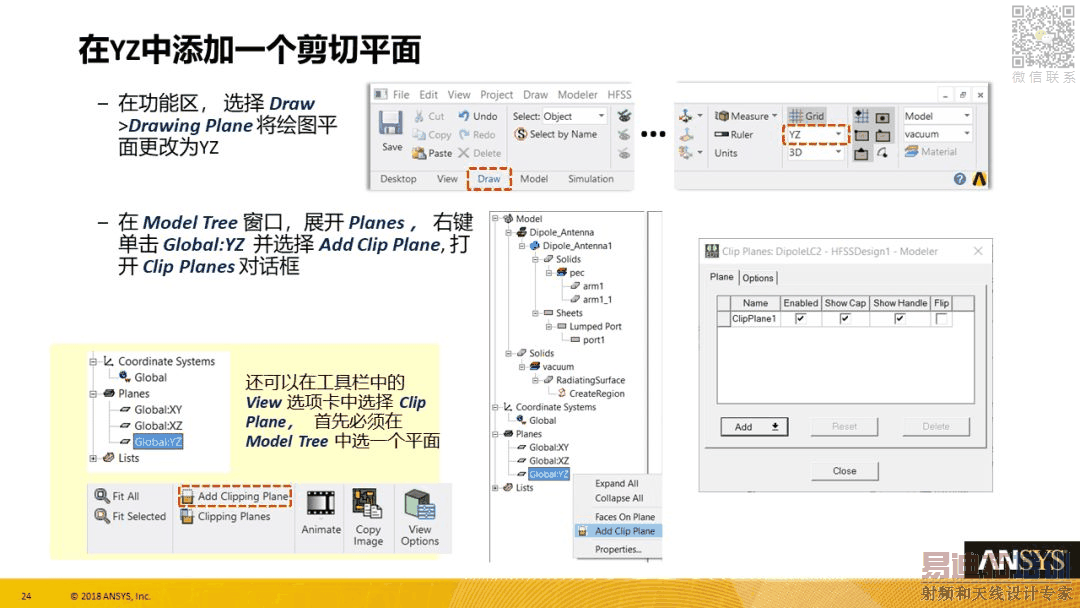This screenshot has height=608, width=1080.
Task: Click the Animate filmstrip icon
Action: point(320,504)
